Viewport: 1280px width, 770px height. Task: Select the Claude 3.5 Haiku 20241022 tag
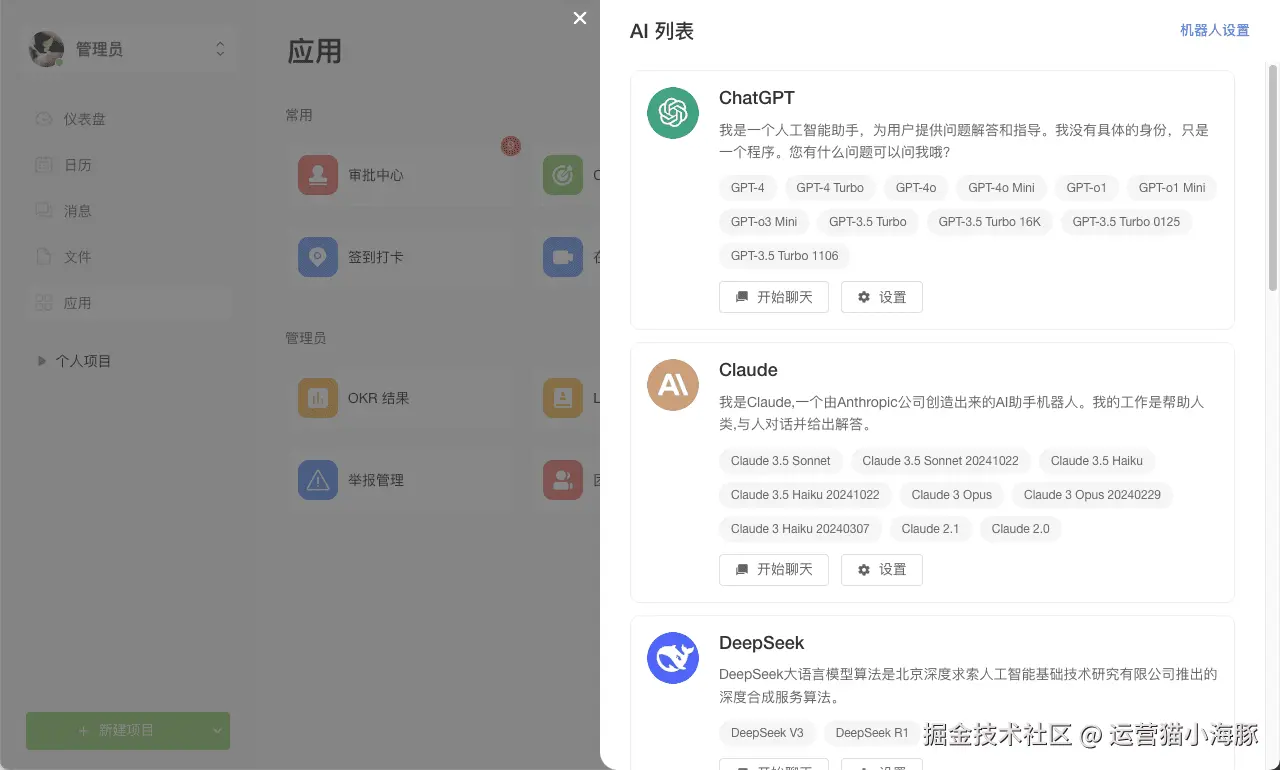tap(805, 495)
